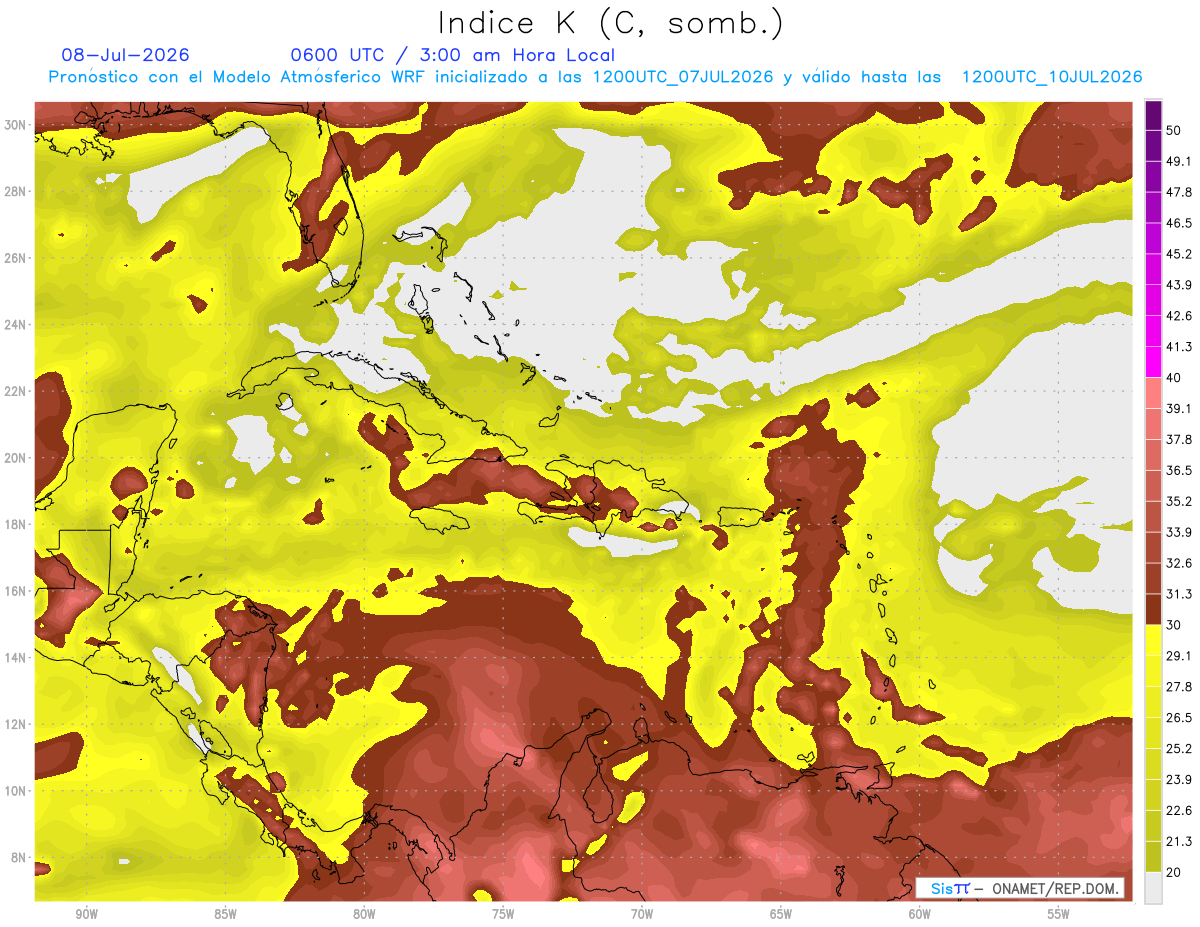Click the "0600 UTC / 3:00 am Hora Local" time label
This screenshot has height=927, width=1200.
pyautogui.click(x=452, y=55)
